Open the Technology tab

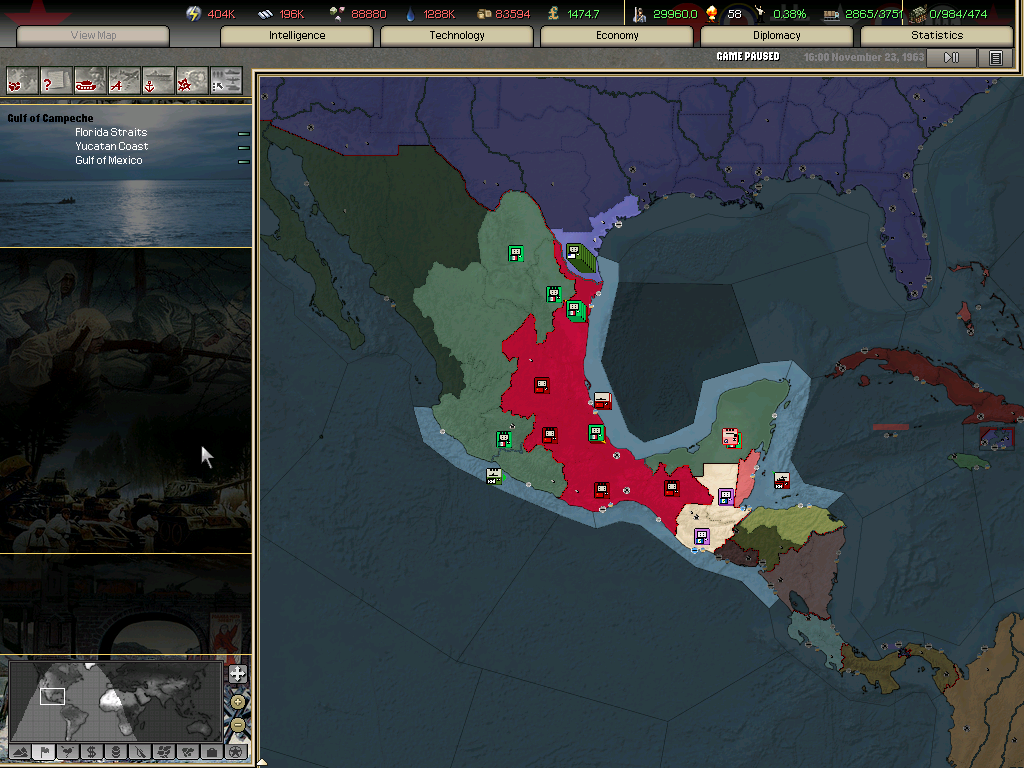tap(457, 36)
